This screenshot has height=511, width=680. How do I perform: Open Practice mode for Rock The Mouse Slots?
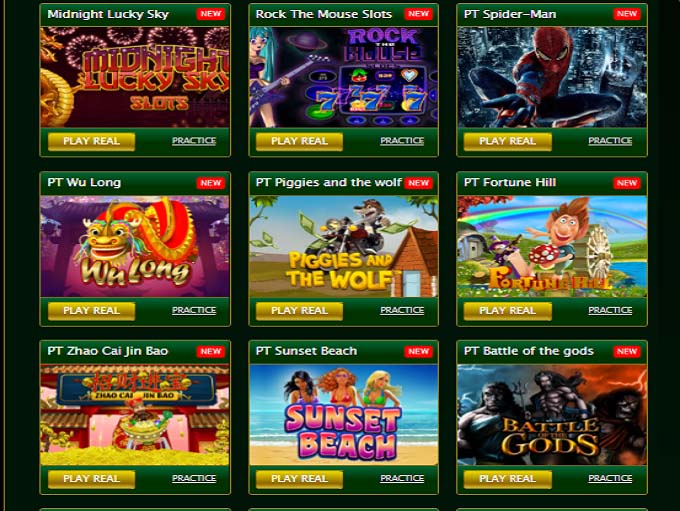click(x=402, y=141)
